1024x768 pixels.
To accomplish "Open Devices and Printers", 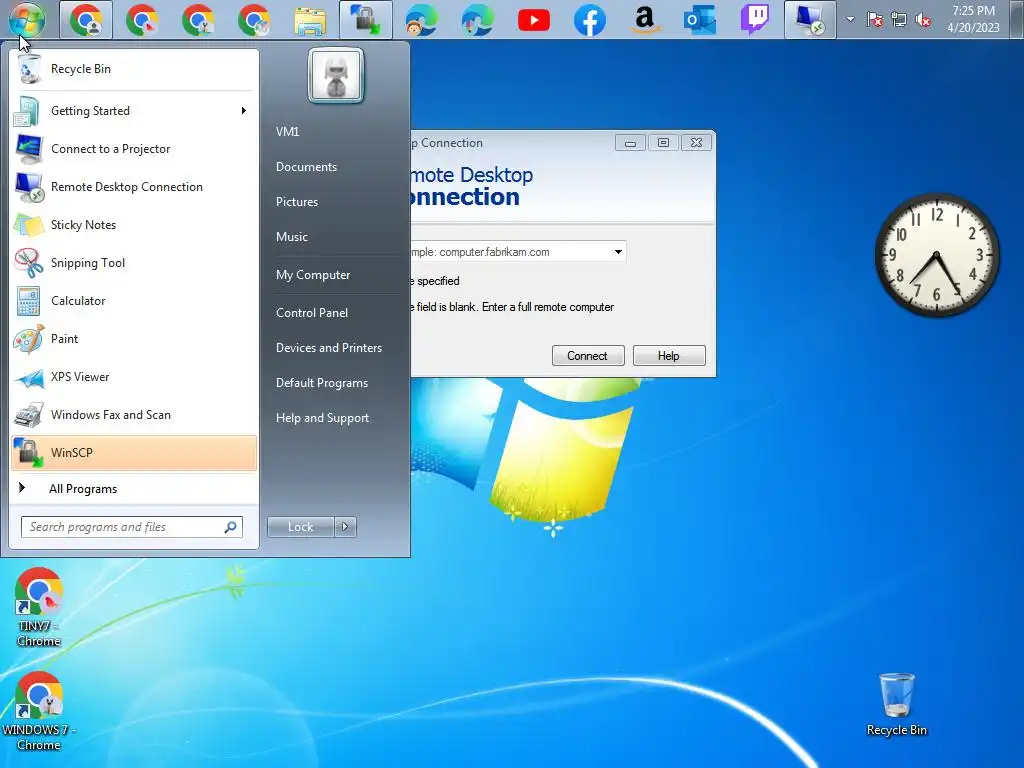I will (328, 348).
